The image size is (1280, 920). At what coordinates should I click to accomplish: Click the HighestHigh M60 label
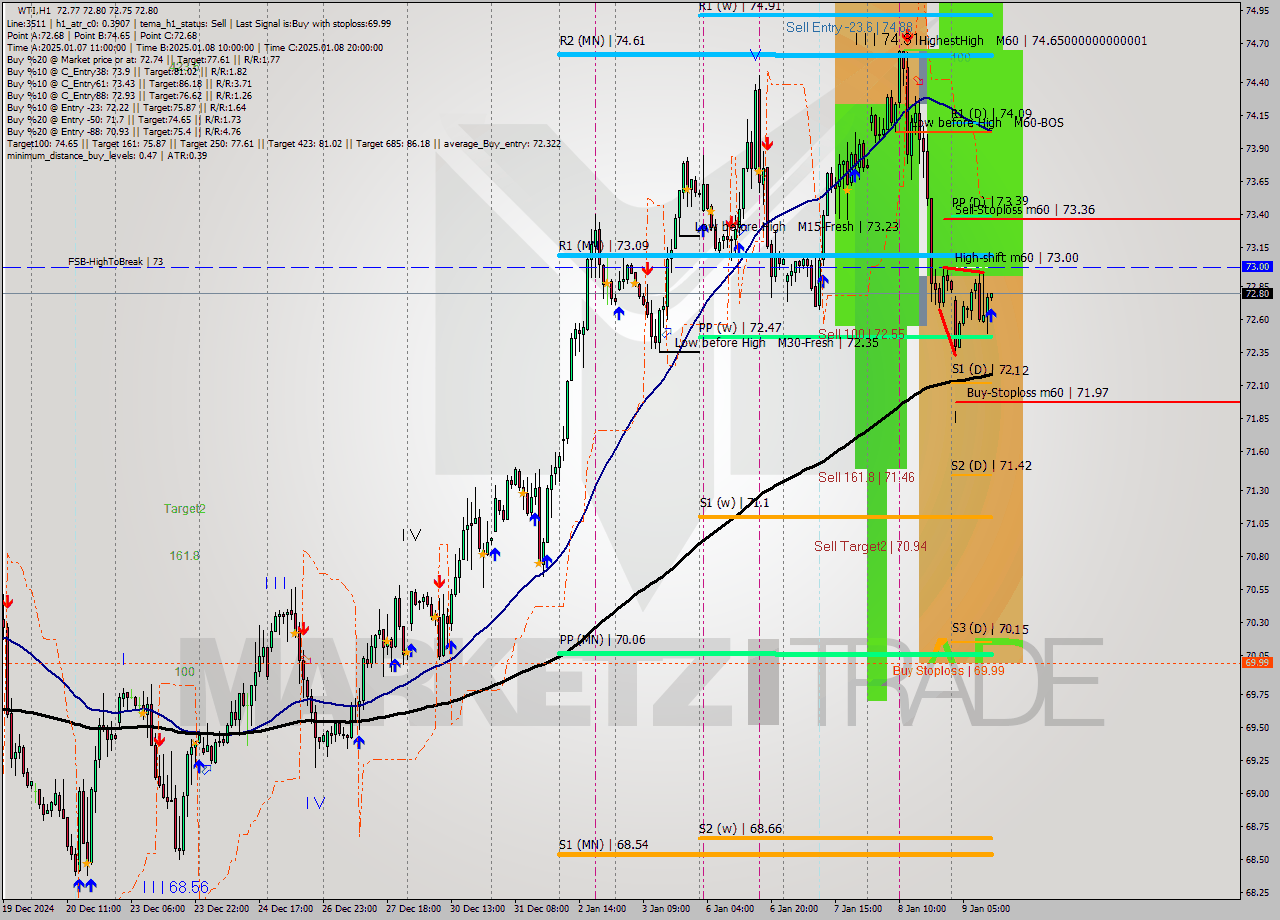[1033, 41]
